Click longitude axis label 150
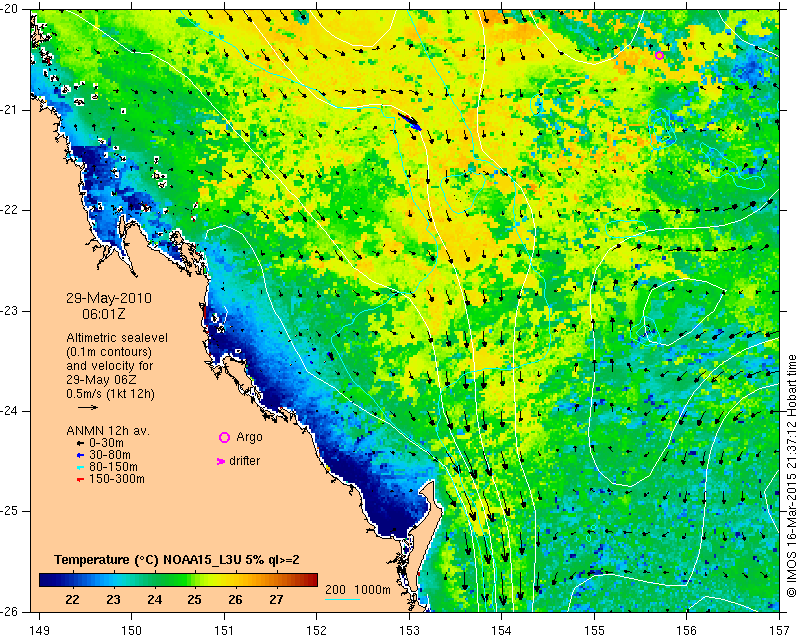Image resolution: width=800 pixels, height=640 pixels. (131, 630)
